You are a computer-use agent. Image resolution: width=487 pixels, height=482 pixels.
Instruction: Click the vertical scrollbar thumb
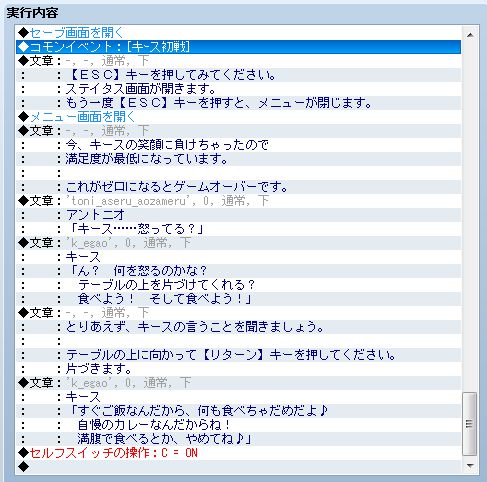coord(470,424)
